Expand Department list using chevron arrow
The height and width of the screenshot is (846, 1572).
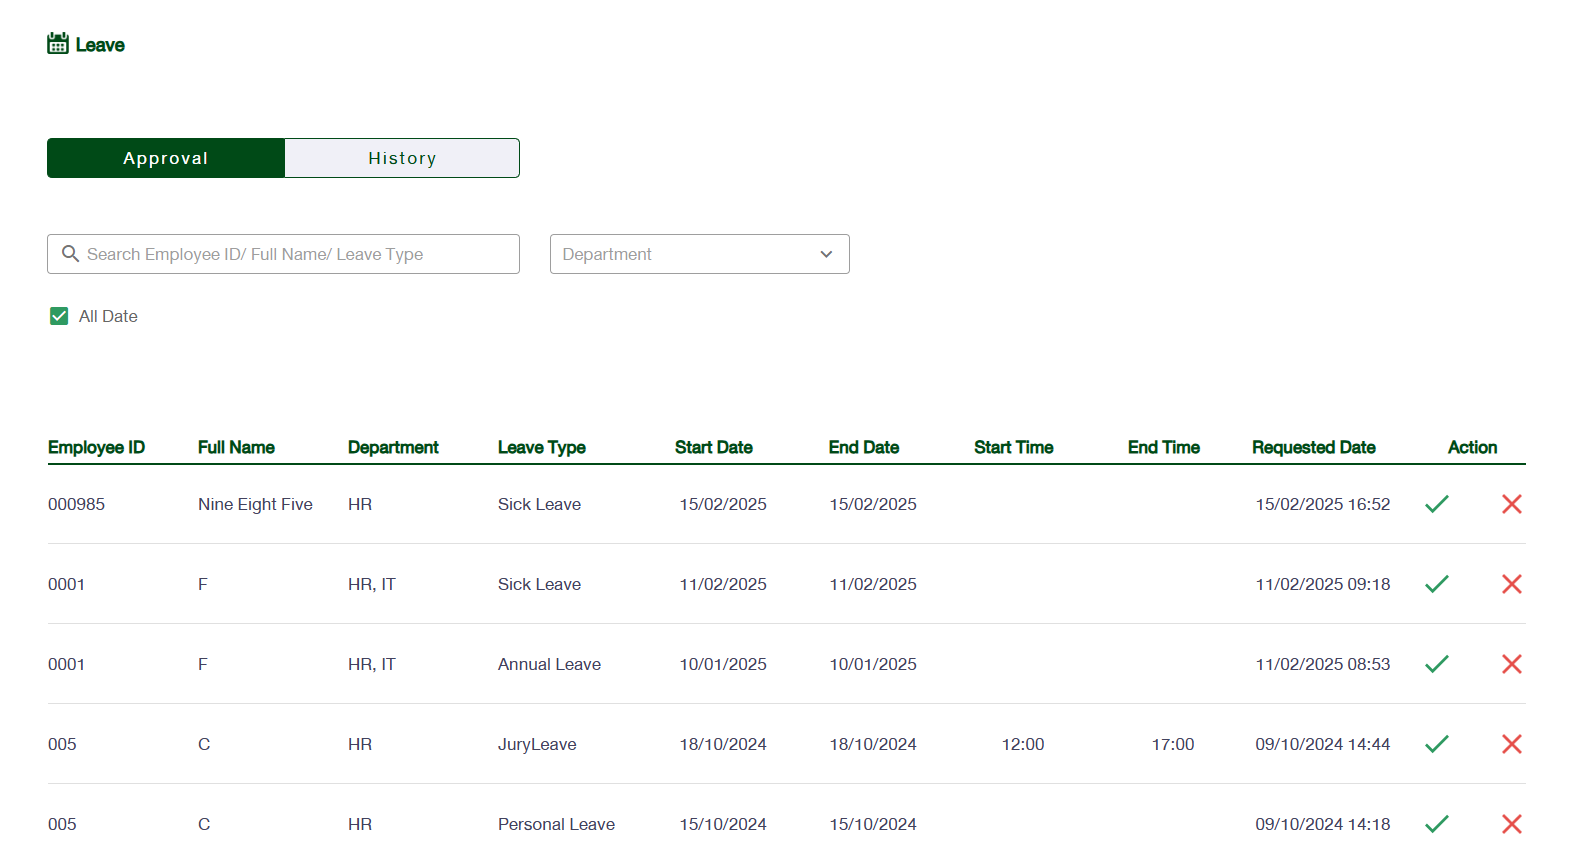826,254
